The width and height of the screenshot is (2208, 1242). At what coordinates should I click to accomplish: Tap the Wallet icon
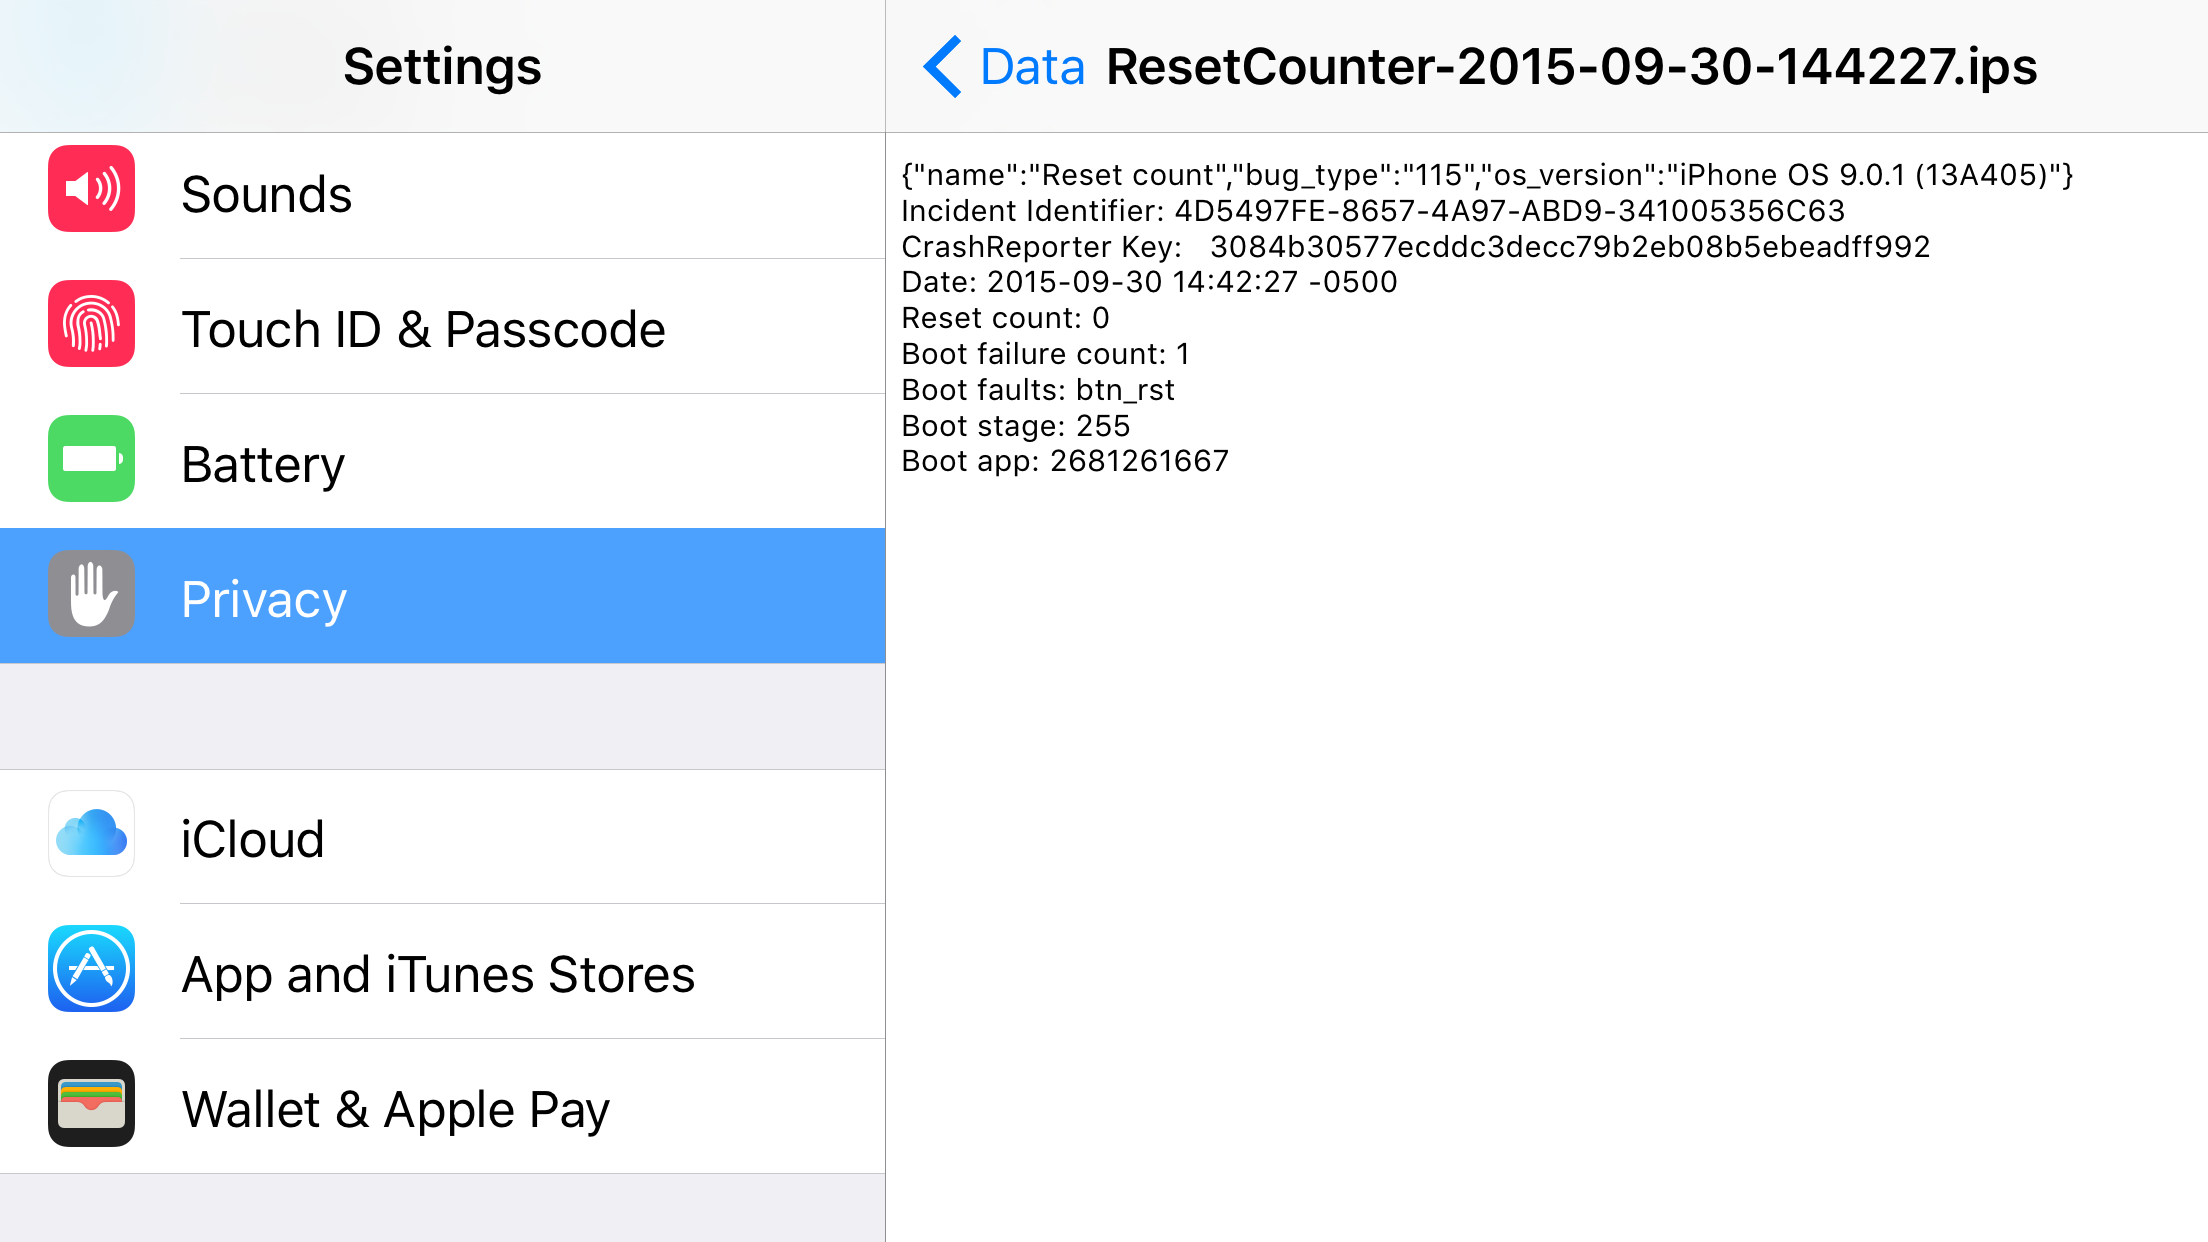[x=91, y=1104]
